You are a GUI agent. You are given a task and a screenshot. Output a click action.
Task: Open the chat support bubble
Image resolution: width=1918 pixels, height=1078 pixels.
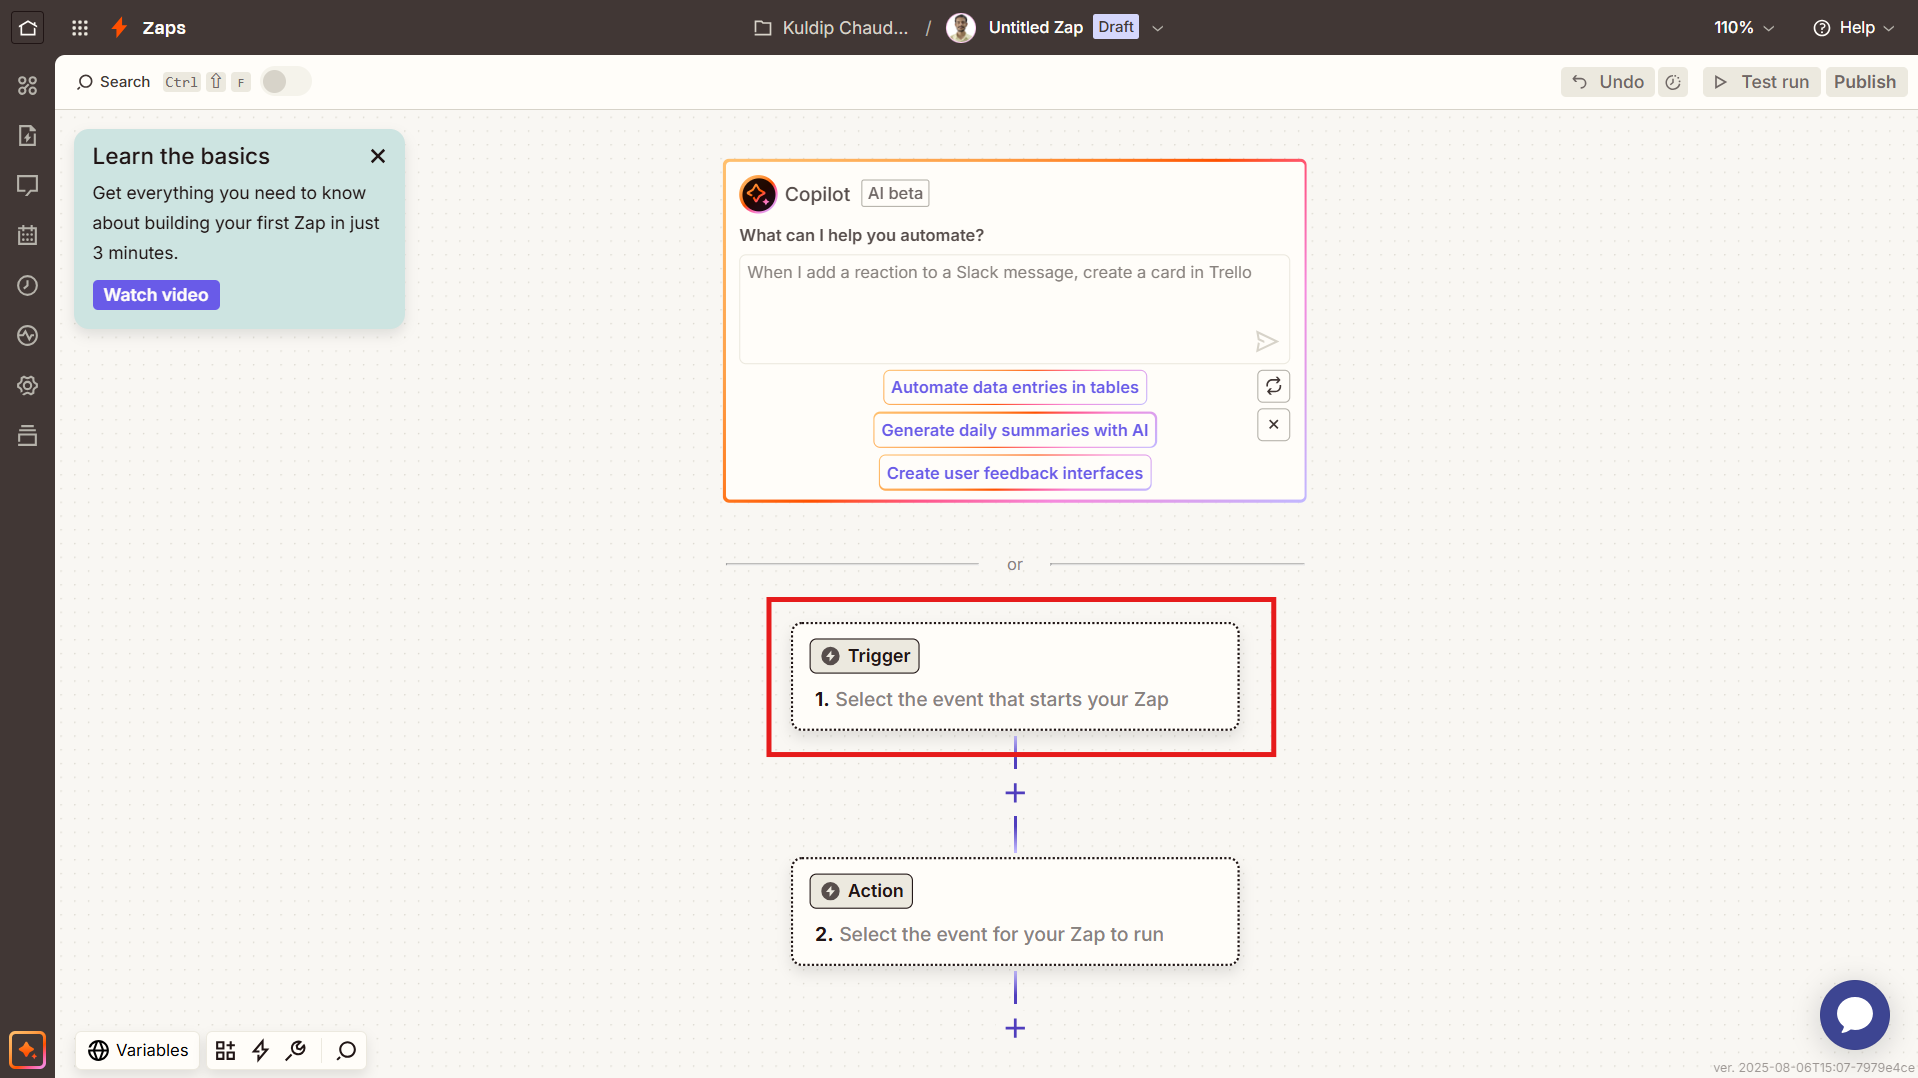(1854, 1014)
